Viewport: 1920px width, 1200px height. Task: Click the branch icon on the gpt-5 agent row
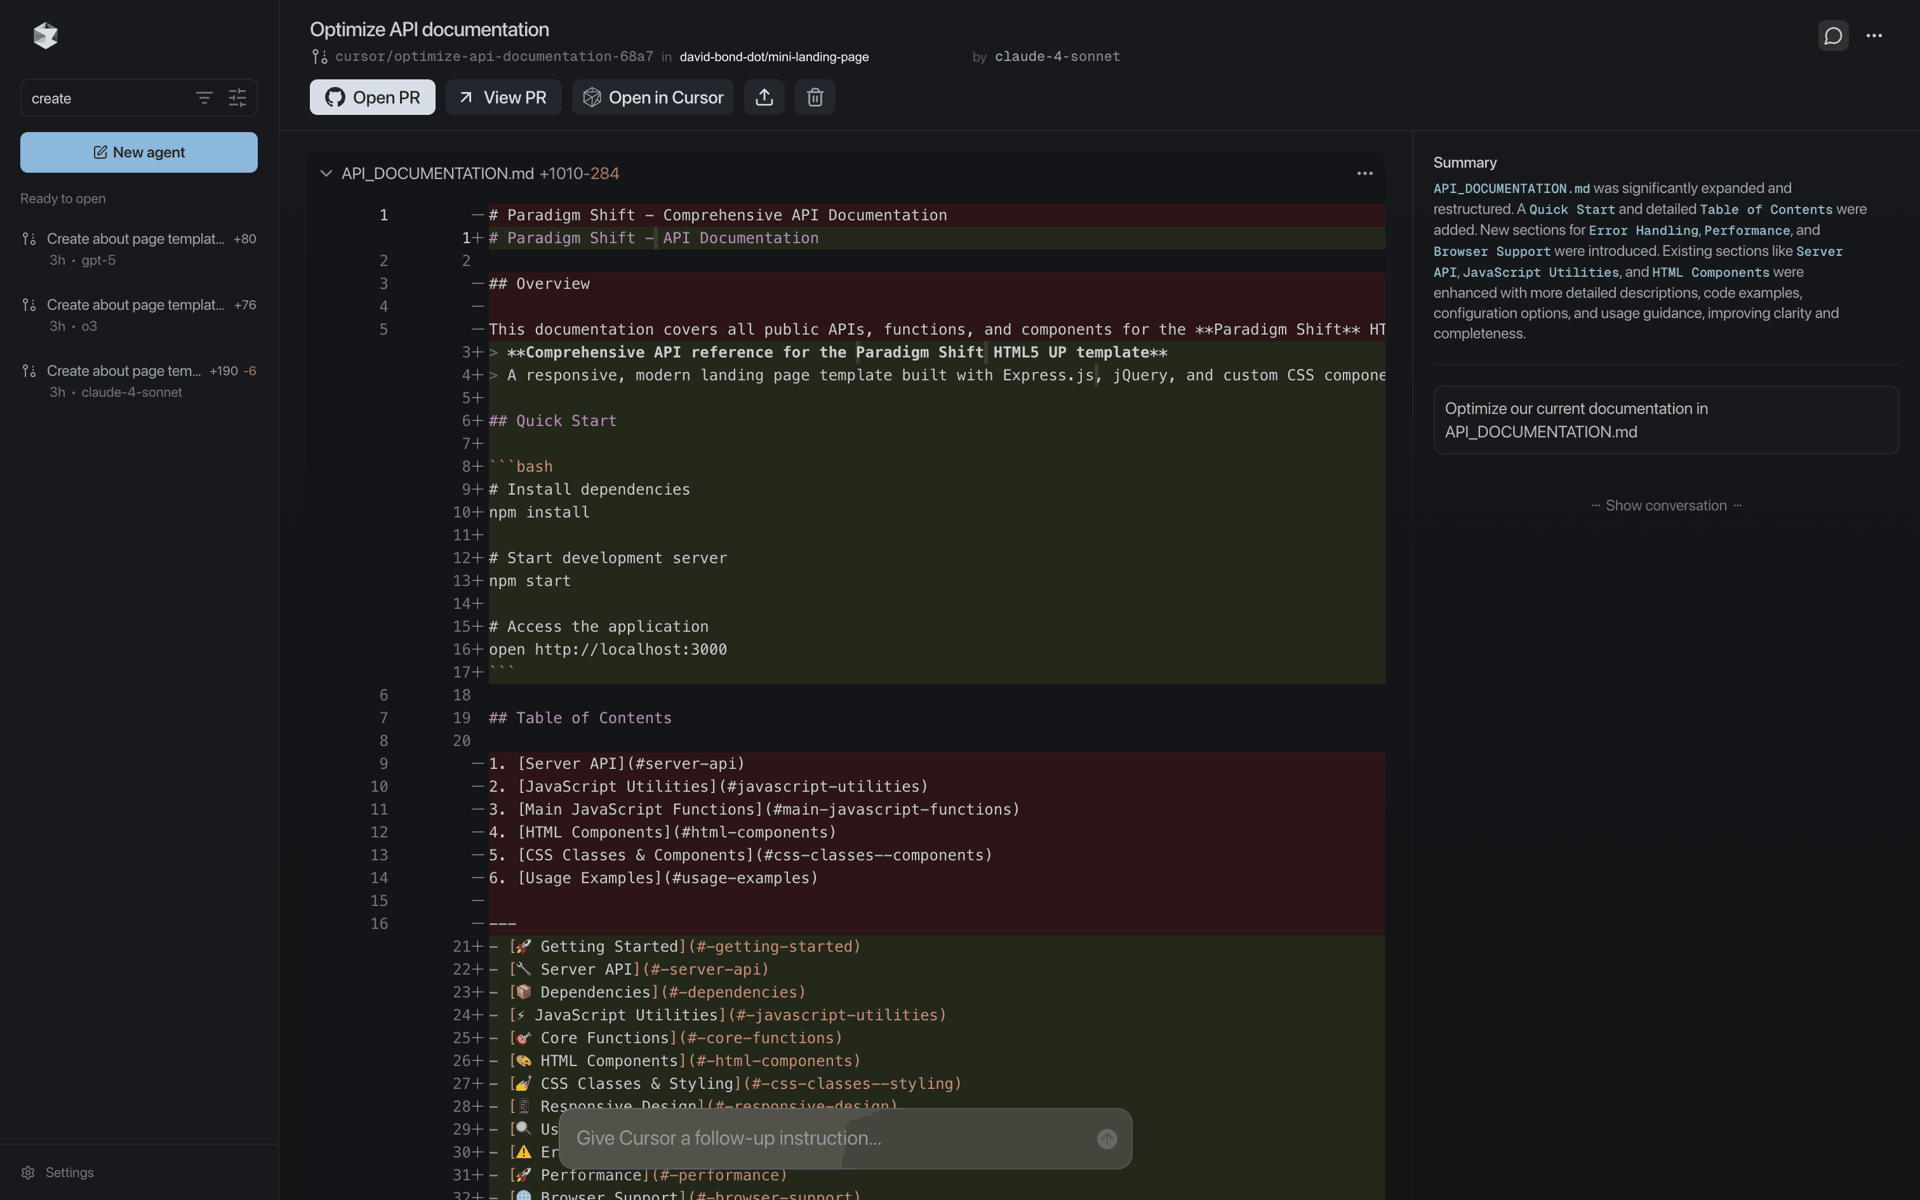point(29,239)
